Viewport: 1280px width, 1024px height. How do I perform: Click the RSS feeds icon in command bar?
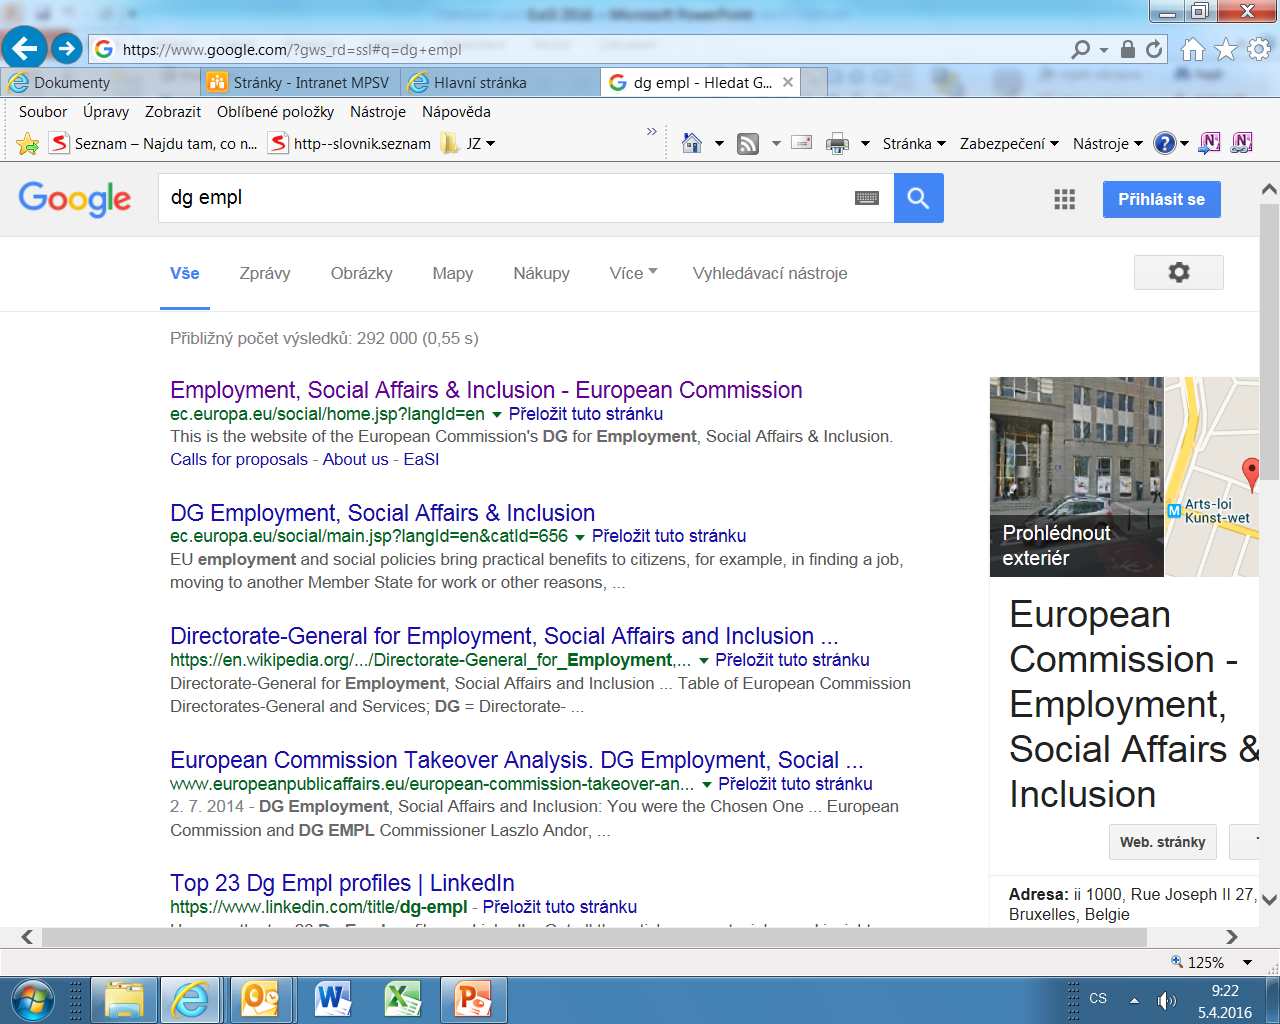pos(748,144)
